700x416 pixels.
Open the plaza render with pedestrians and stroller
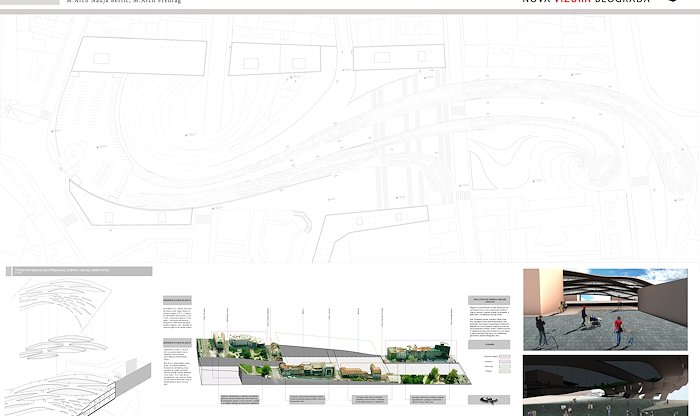[x=605, y=309]
